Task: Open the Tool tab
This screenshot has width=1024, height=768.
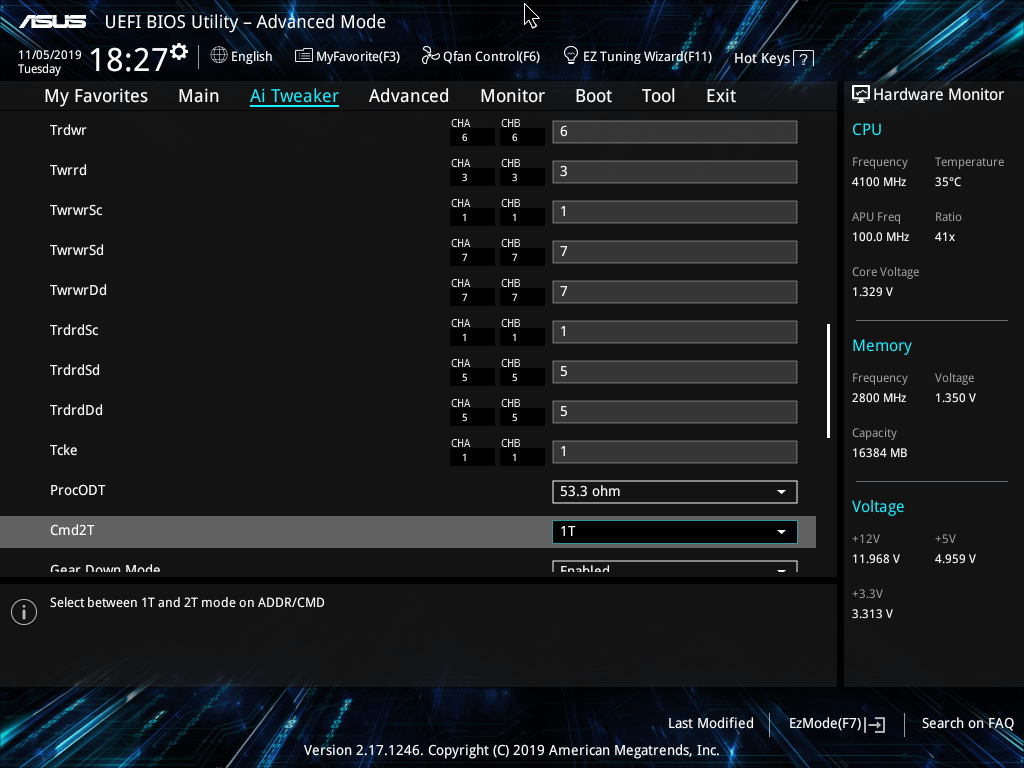Action: [658, 96]
